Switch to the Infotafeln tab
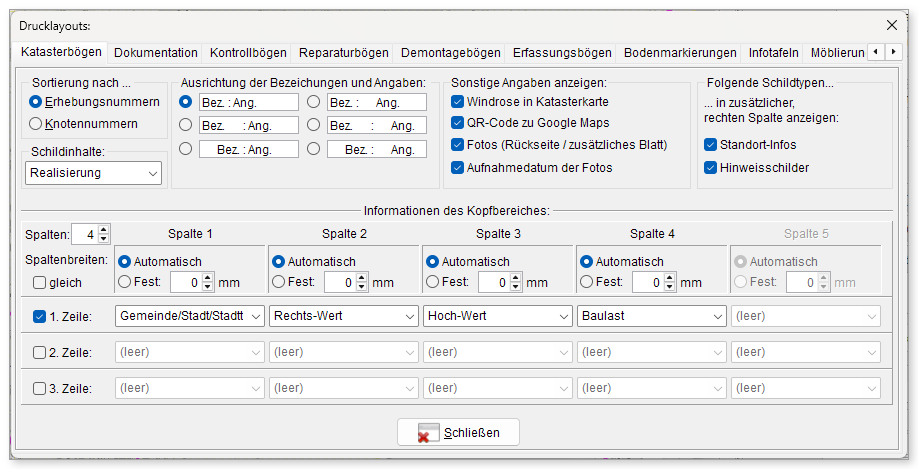 click(773, 53)
